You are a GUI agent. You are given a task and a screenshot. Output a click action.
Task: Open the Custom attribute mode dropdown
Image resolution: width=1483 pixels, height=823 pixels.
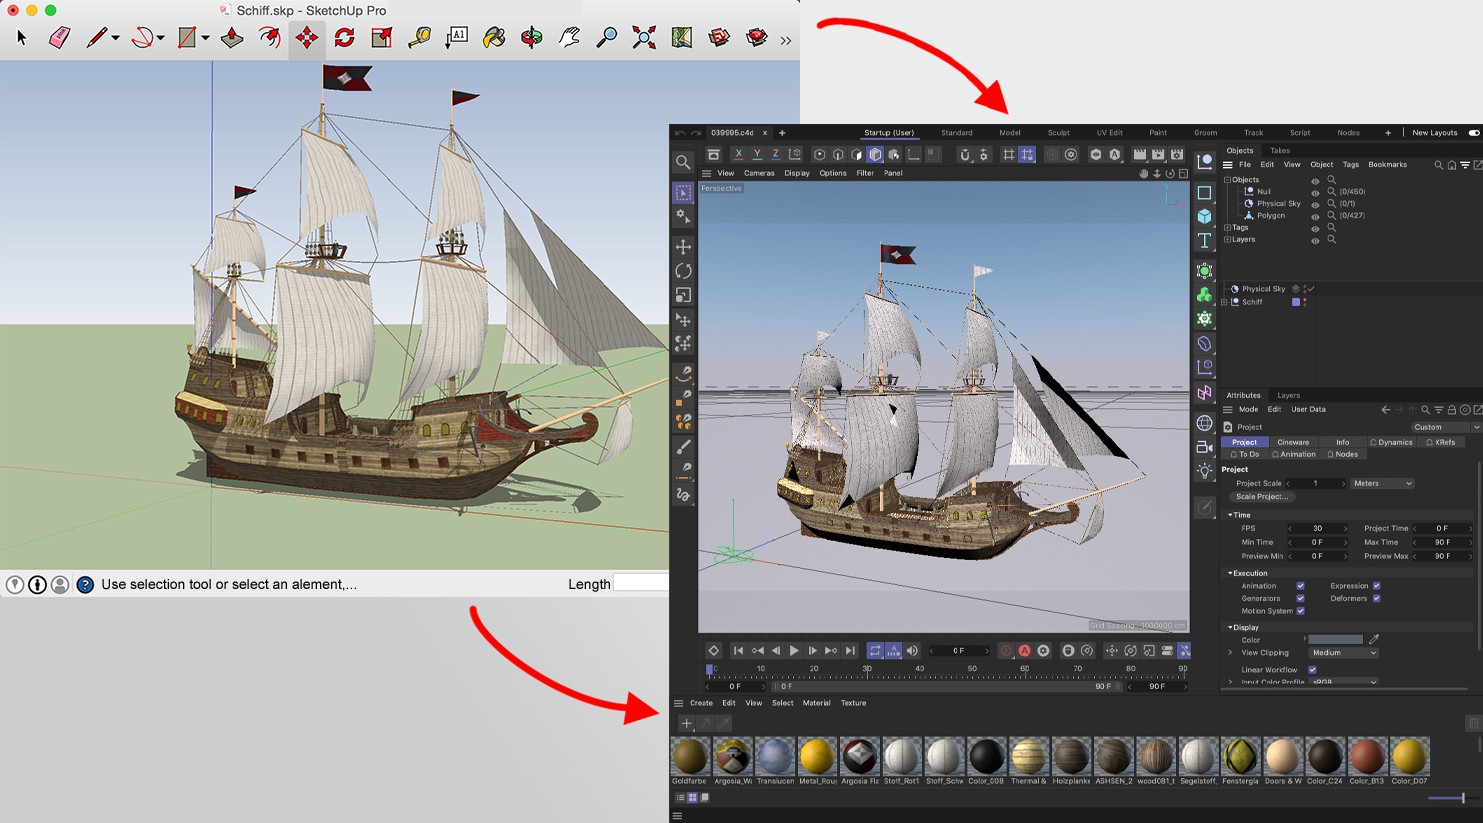1445,427
